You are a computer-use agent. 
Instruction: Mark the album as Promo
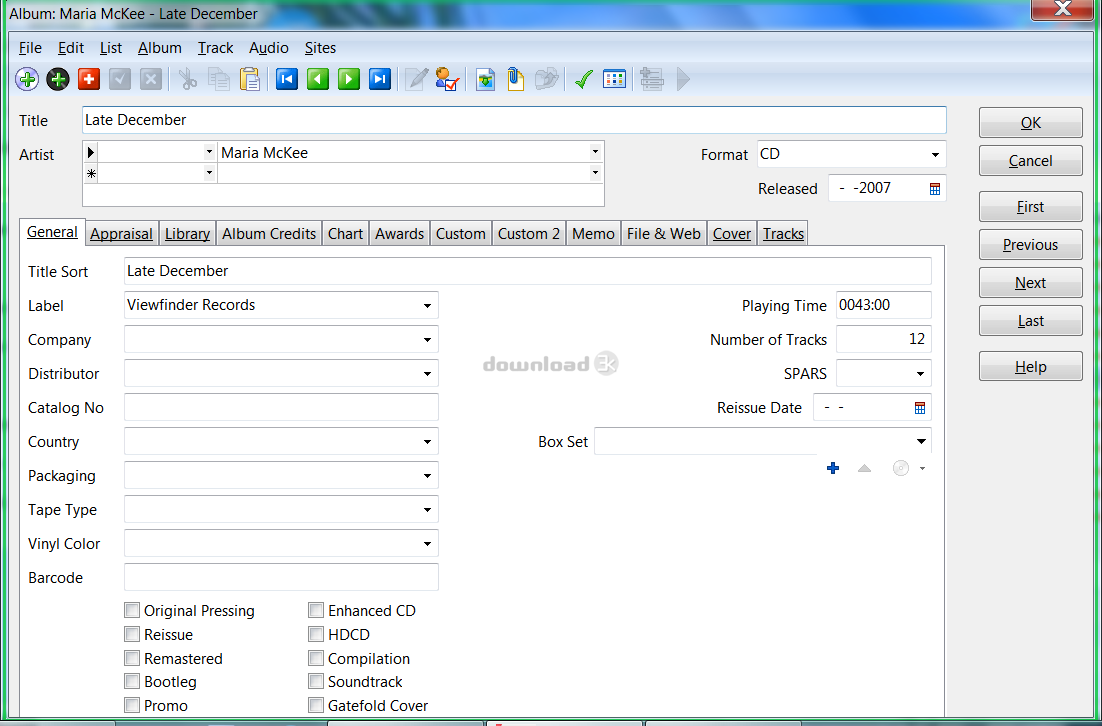pos(132,705)
